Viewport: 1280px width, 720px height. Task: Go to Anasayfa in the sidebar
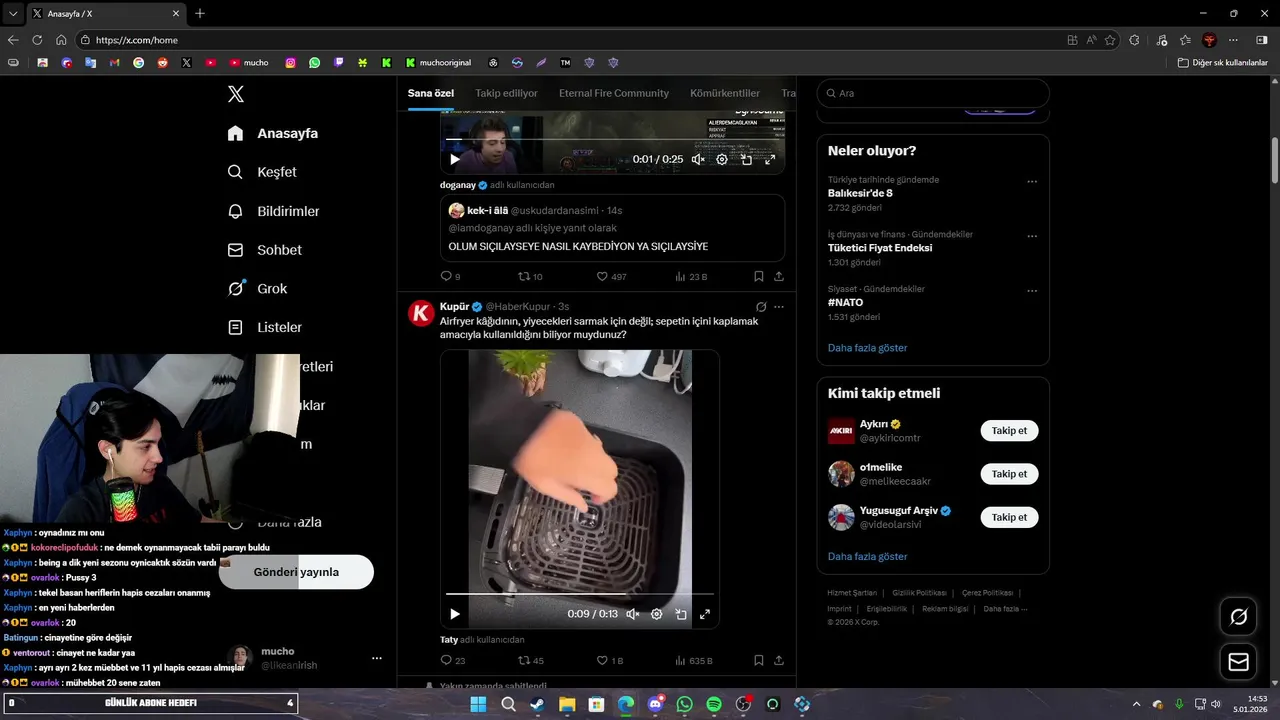pyautogui.click(x=273, y=133)
